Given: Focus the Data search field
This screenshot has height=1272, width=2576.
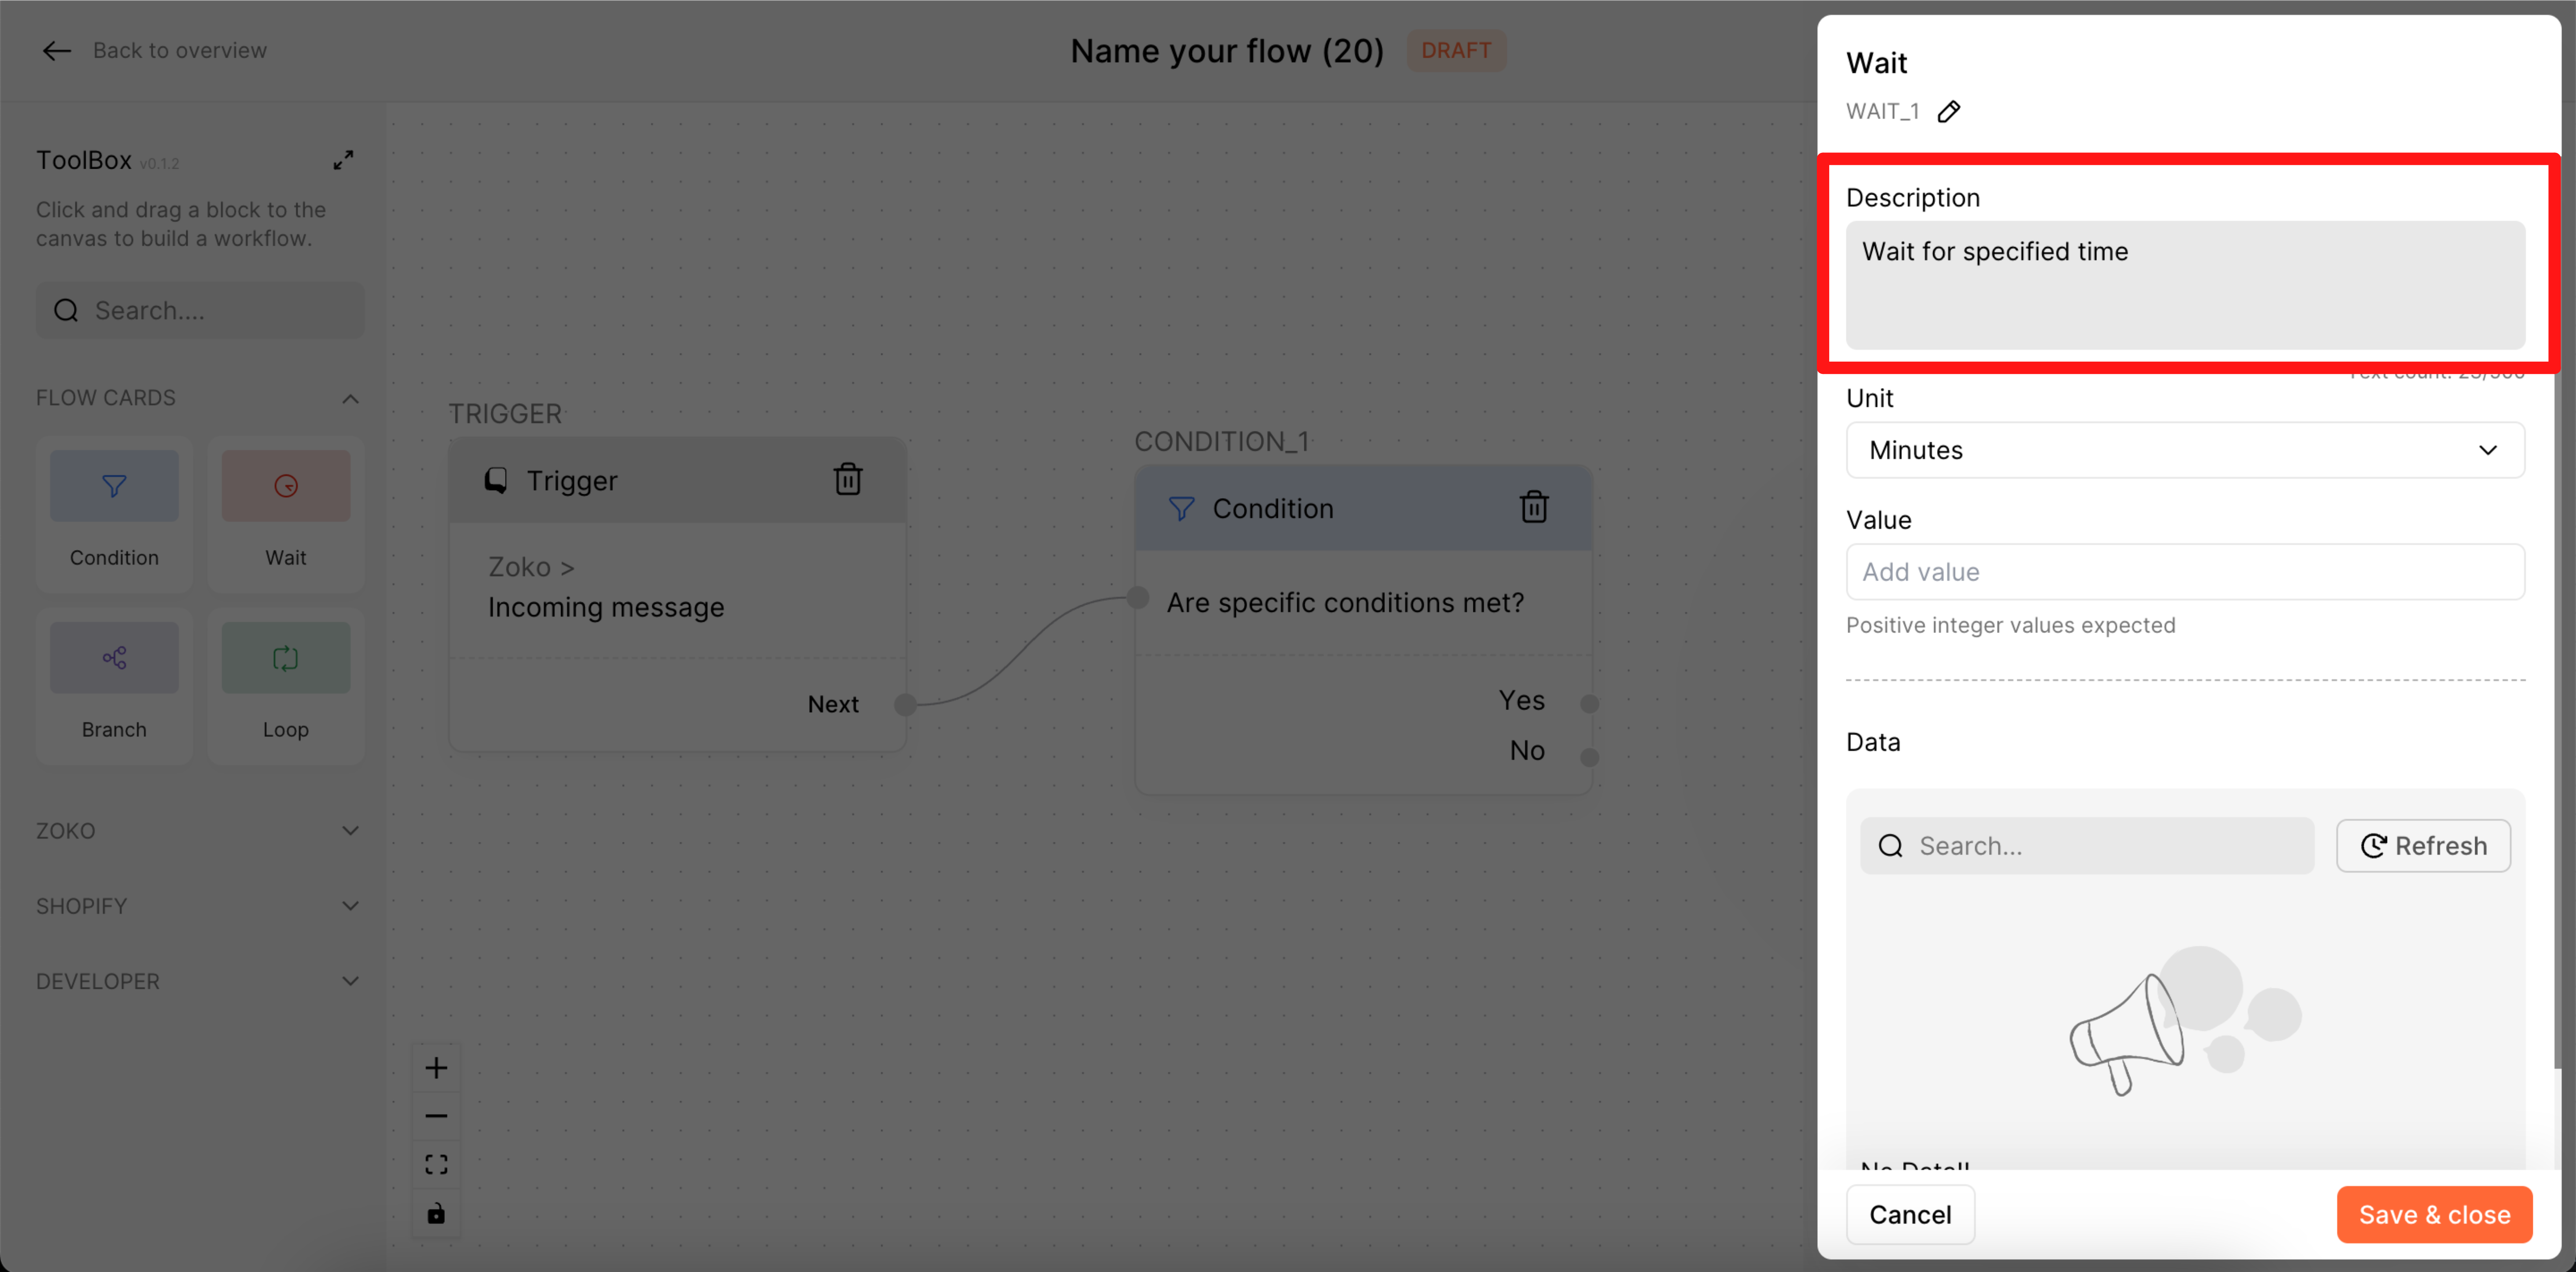Looking at the screenshot, I should [2087, 846].
